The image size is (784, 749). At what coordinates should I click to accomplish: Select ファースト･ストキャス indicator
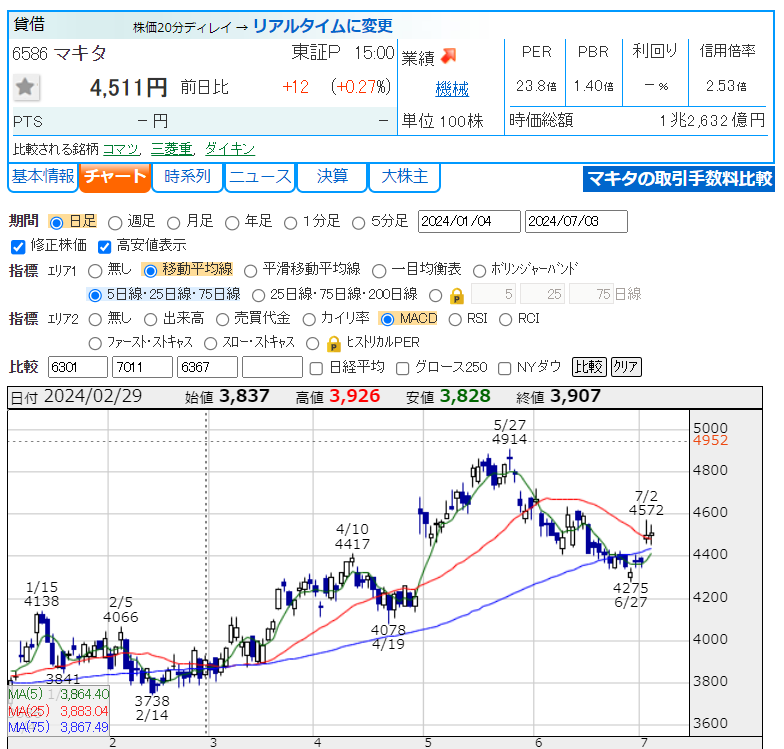[95, 344]
